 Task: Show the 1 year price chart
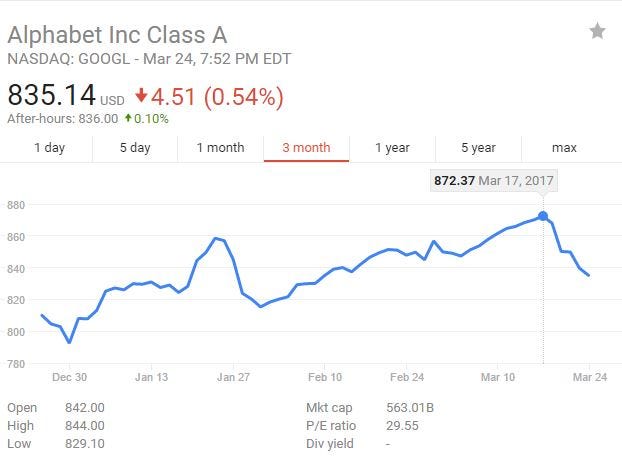coord(392,148)
